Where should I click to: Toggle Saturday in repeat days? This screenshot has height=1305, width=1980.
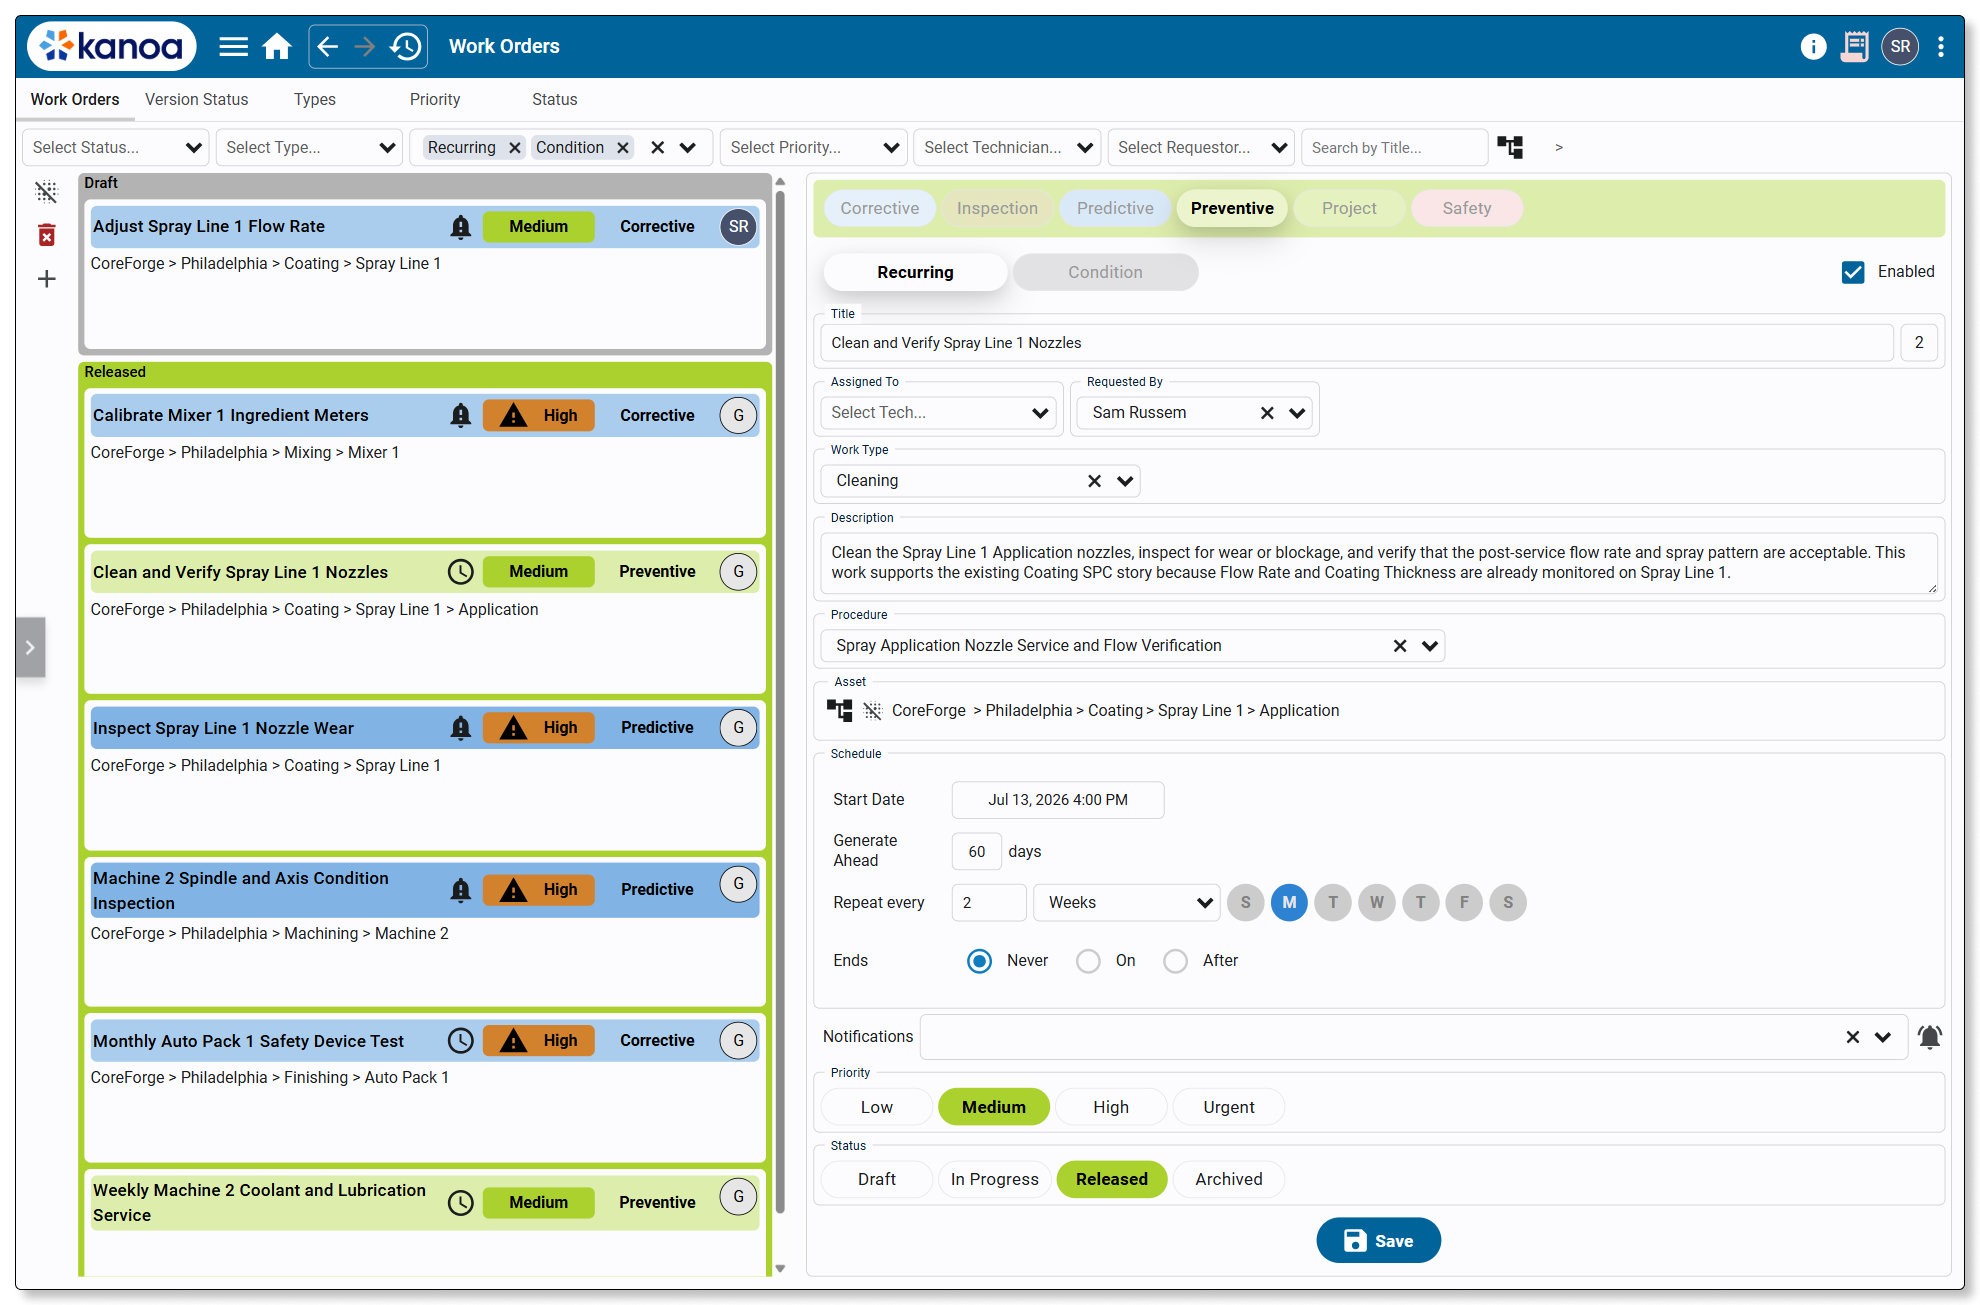1508,903
